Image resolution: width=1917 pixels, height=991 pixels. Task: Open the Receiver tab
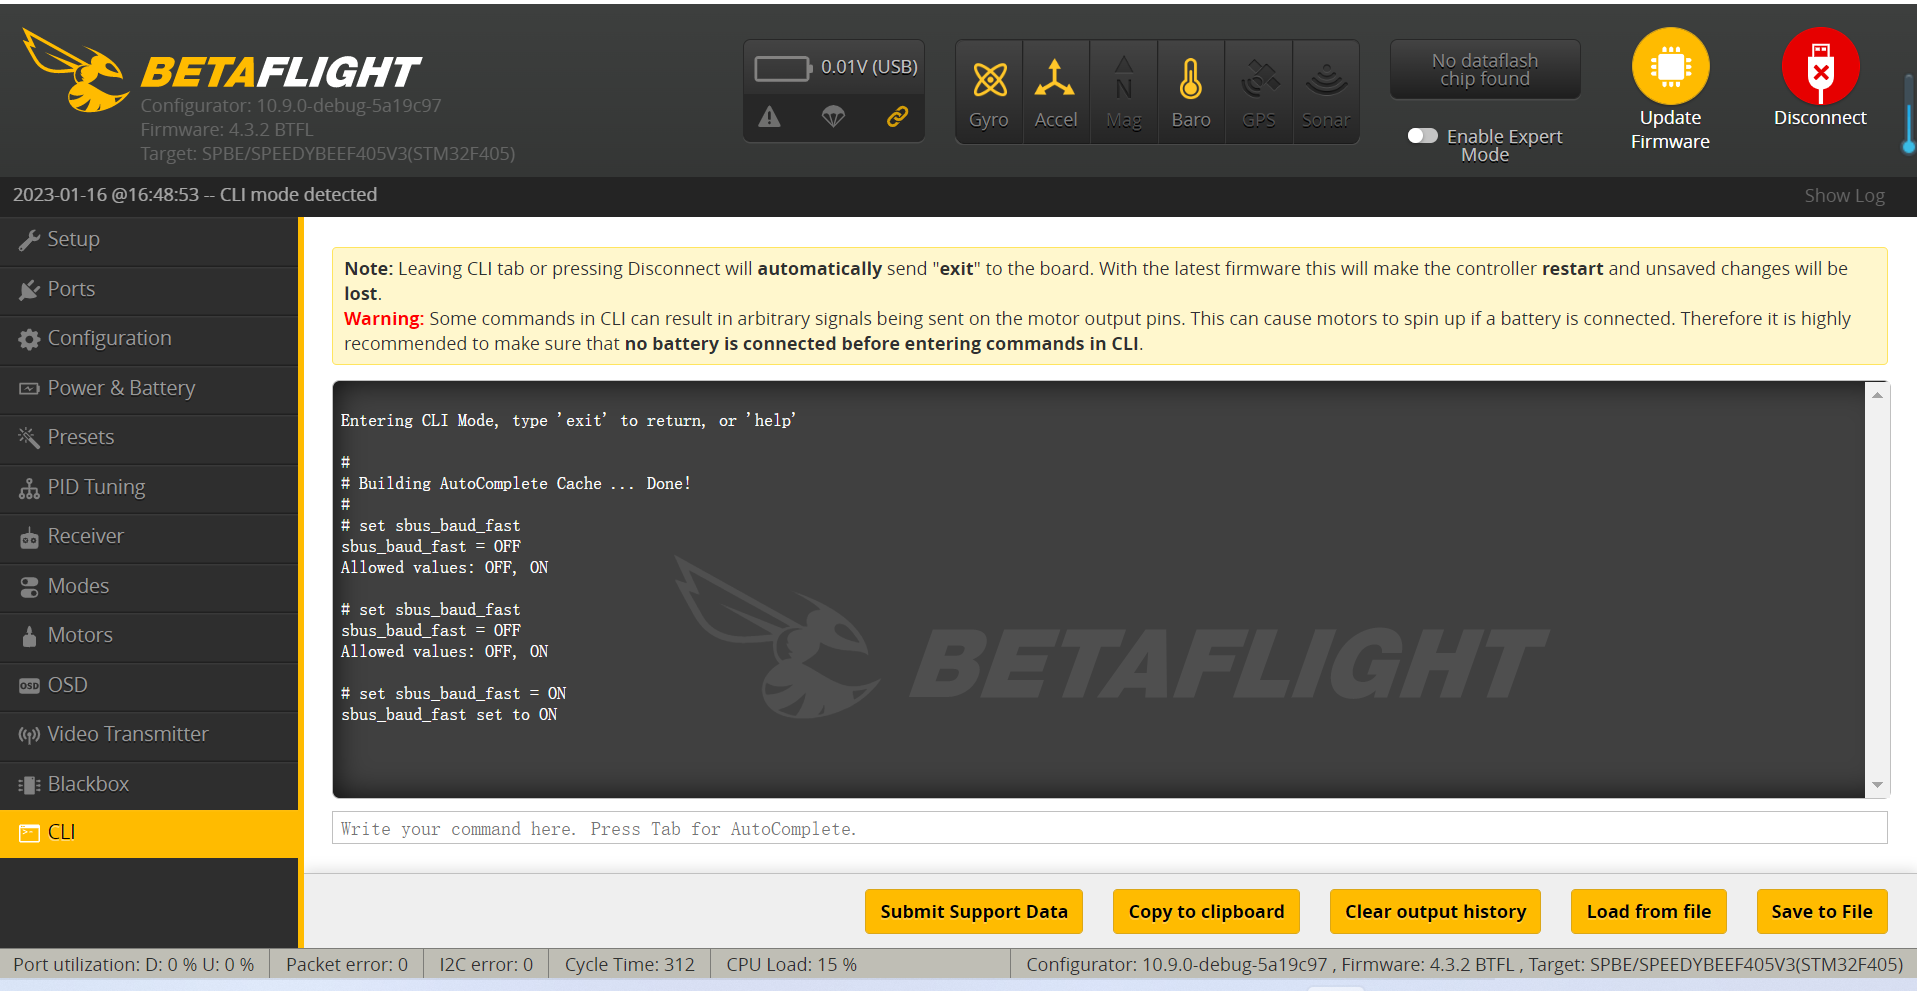pyautogui.click(x=149, y=537)
